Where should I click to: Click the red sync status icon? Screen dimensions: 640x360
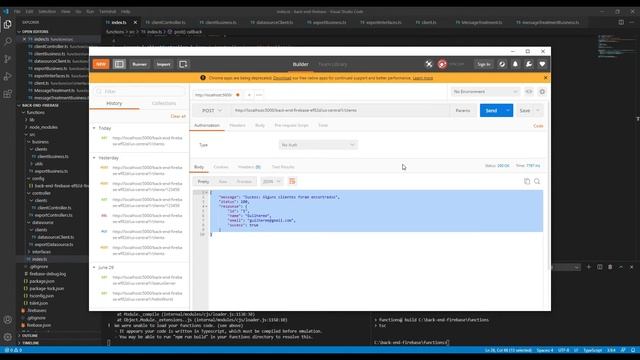[442, 64]
